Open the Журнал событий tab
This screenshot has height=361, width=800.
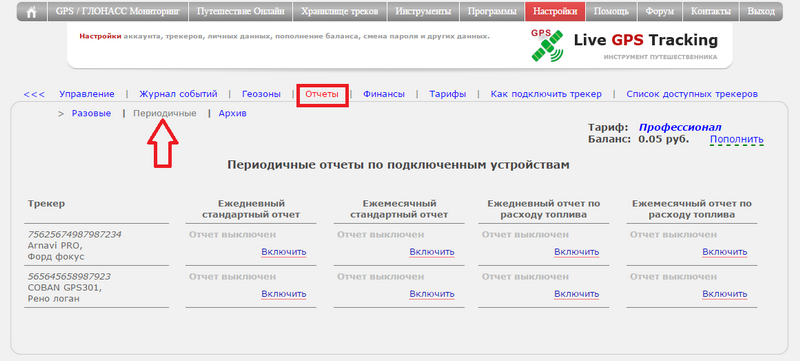178,94
